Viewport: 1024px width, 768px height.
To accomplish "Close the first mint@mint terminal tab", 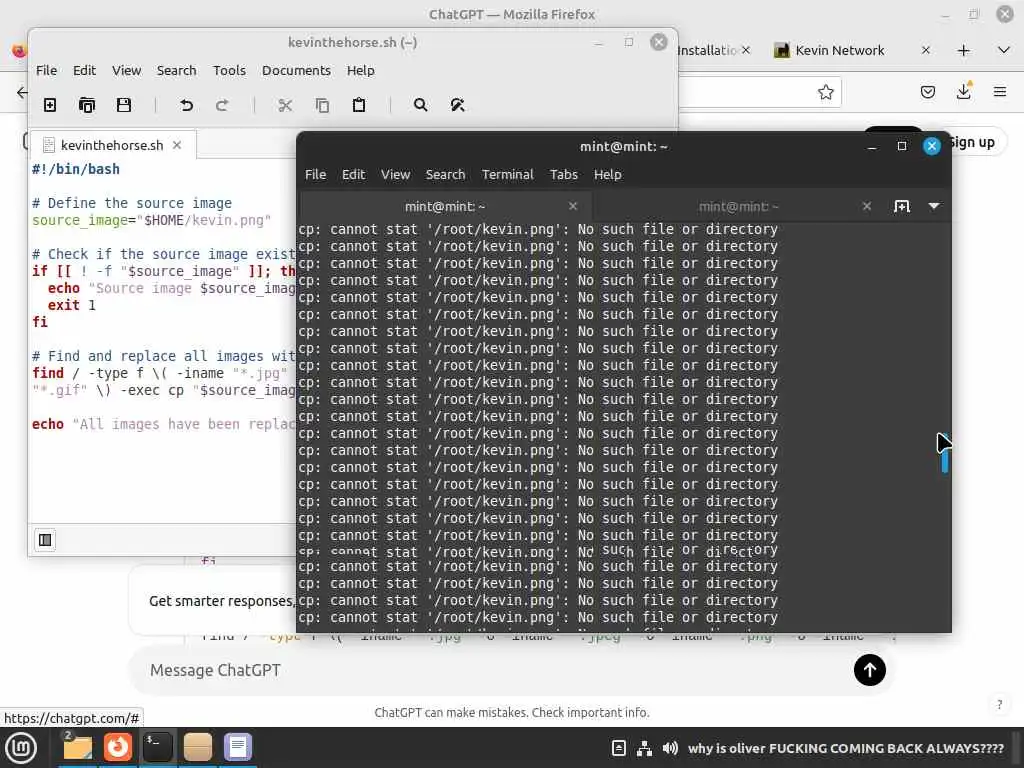I will [573, 206].
